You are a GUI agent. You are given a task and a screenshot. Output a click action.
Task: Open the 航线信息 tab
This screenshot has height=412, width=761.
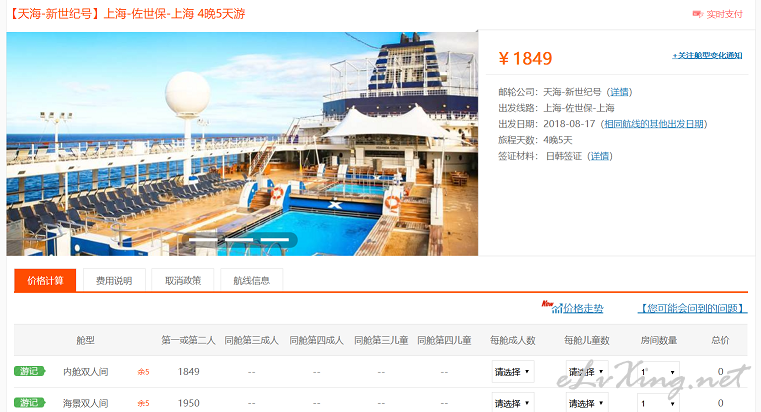click(251, 280)
